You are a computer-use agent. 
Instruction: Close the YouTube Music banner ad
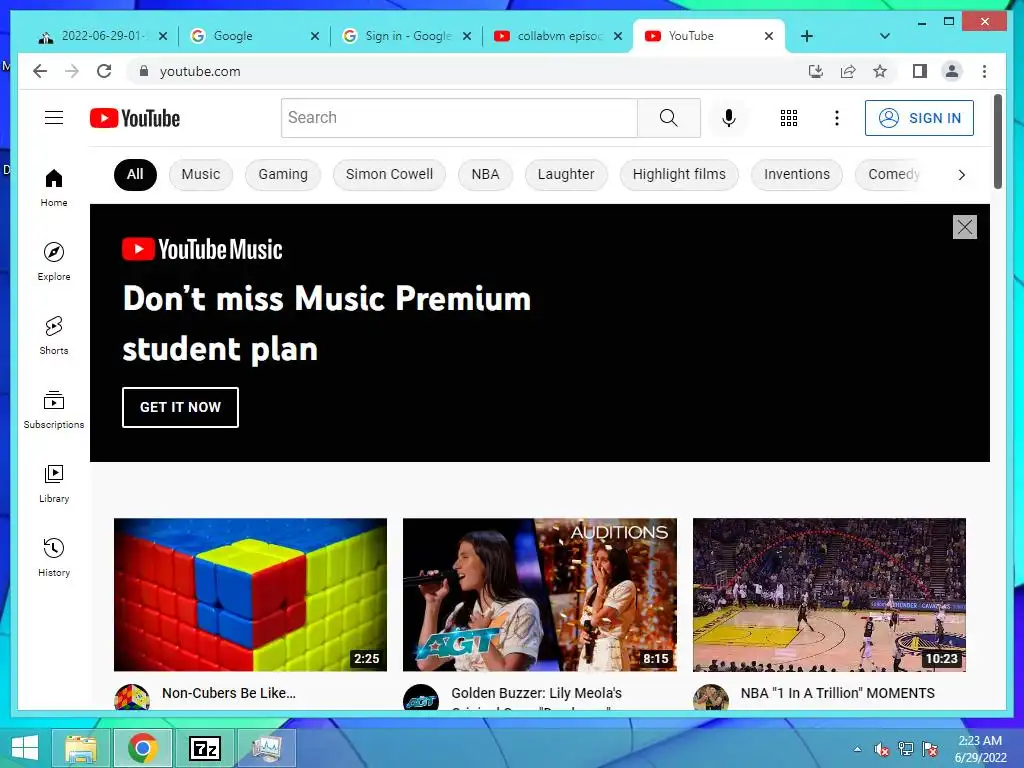tap(965, 227)
